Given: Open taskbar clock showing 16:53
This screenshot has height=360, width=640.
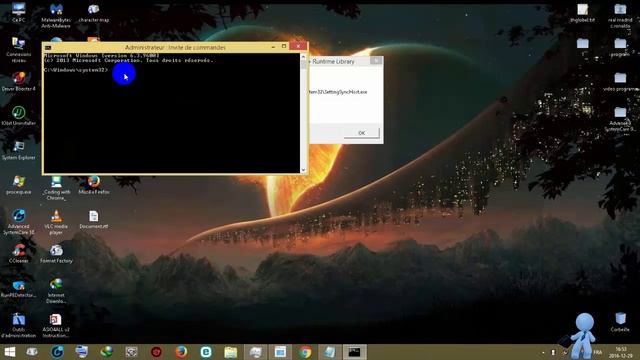Looking at the screenshot, I should [x=621, y=352].
